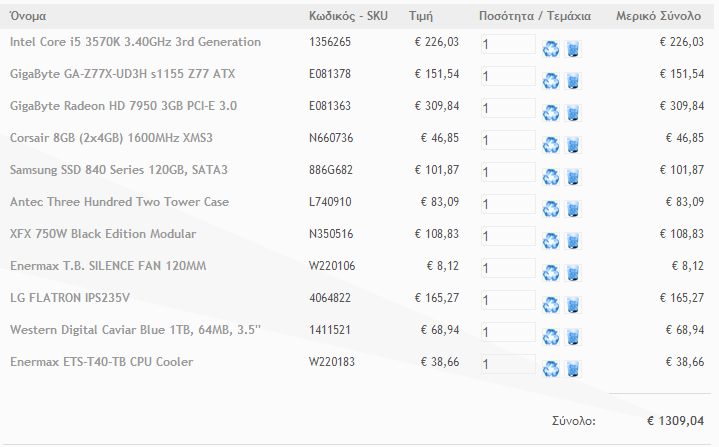Click quantity field for Enermax ETS-T40-TB CPU Cooler

click(508, 364)
